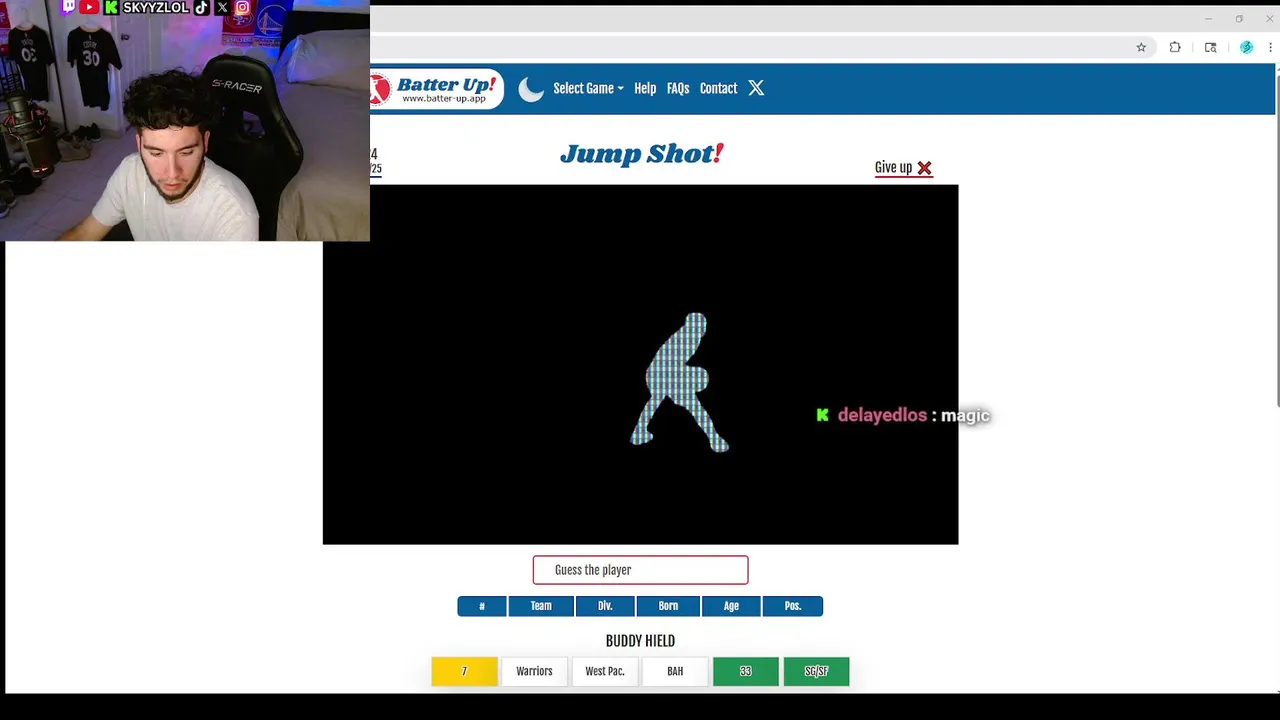Restore down the browser window
The image size is (1280, 720).
(1239, 19)
